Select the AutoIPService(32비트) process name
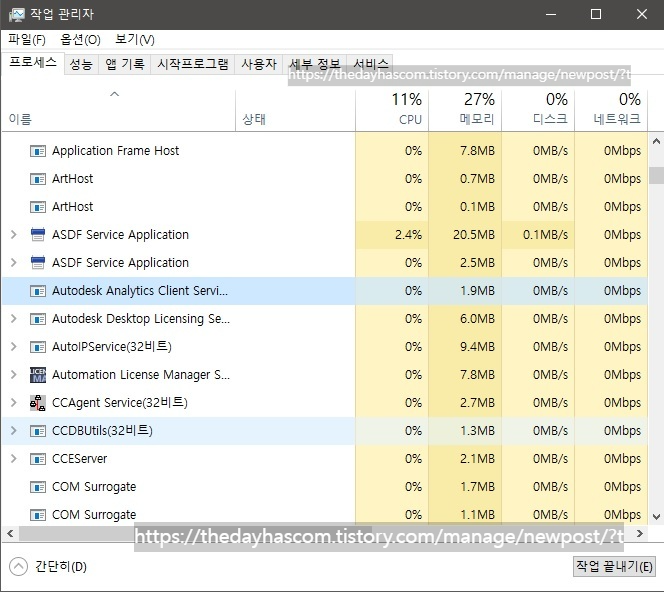664x592 pixels. (112, 347)
